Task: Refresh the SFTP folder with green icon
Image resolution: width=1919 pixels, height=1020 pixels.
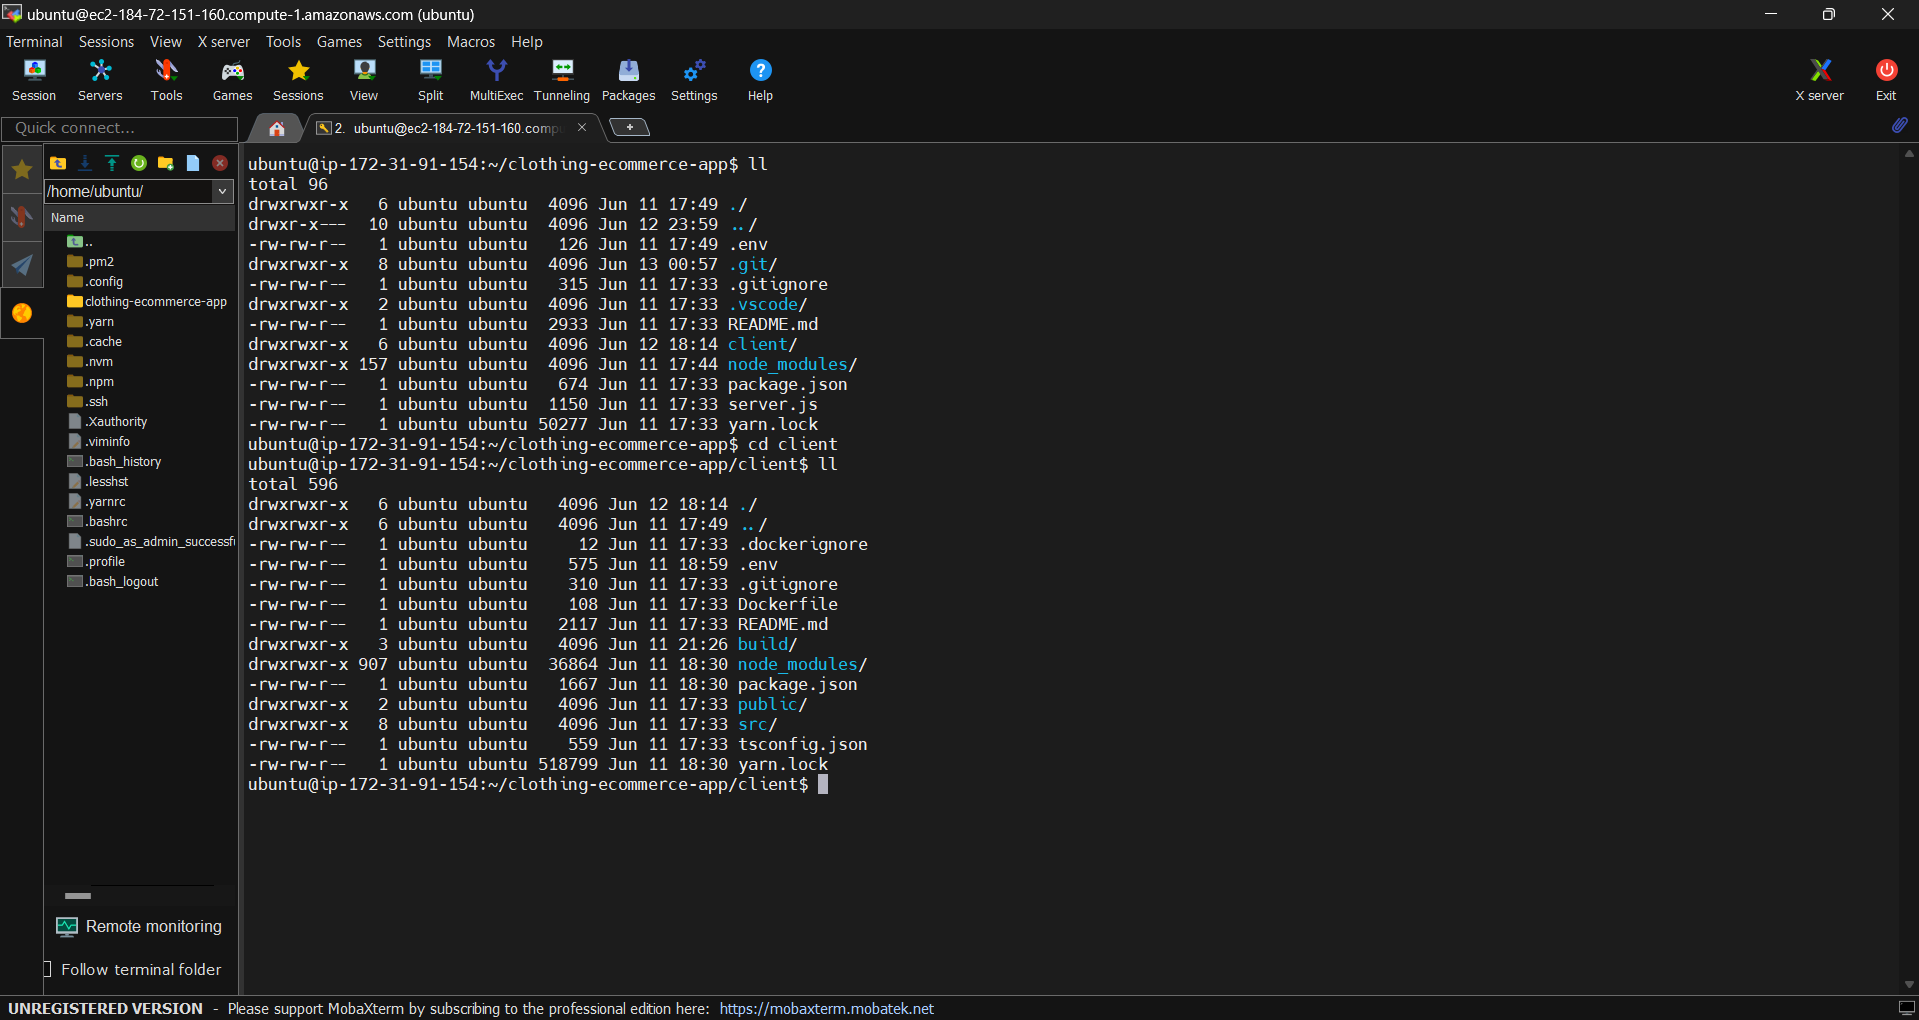Action: pos(139,163)
